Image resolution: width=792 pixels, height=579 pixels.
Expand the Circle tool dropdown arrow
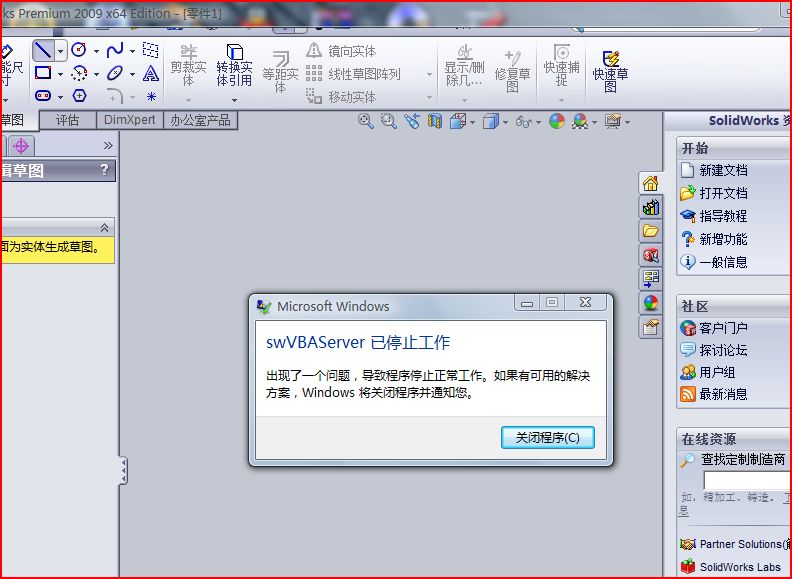[x=96, y=51]
